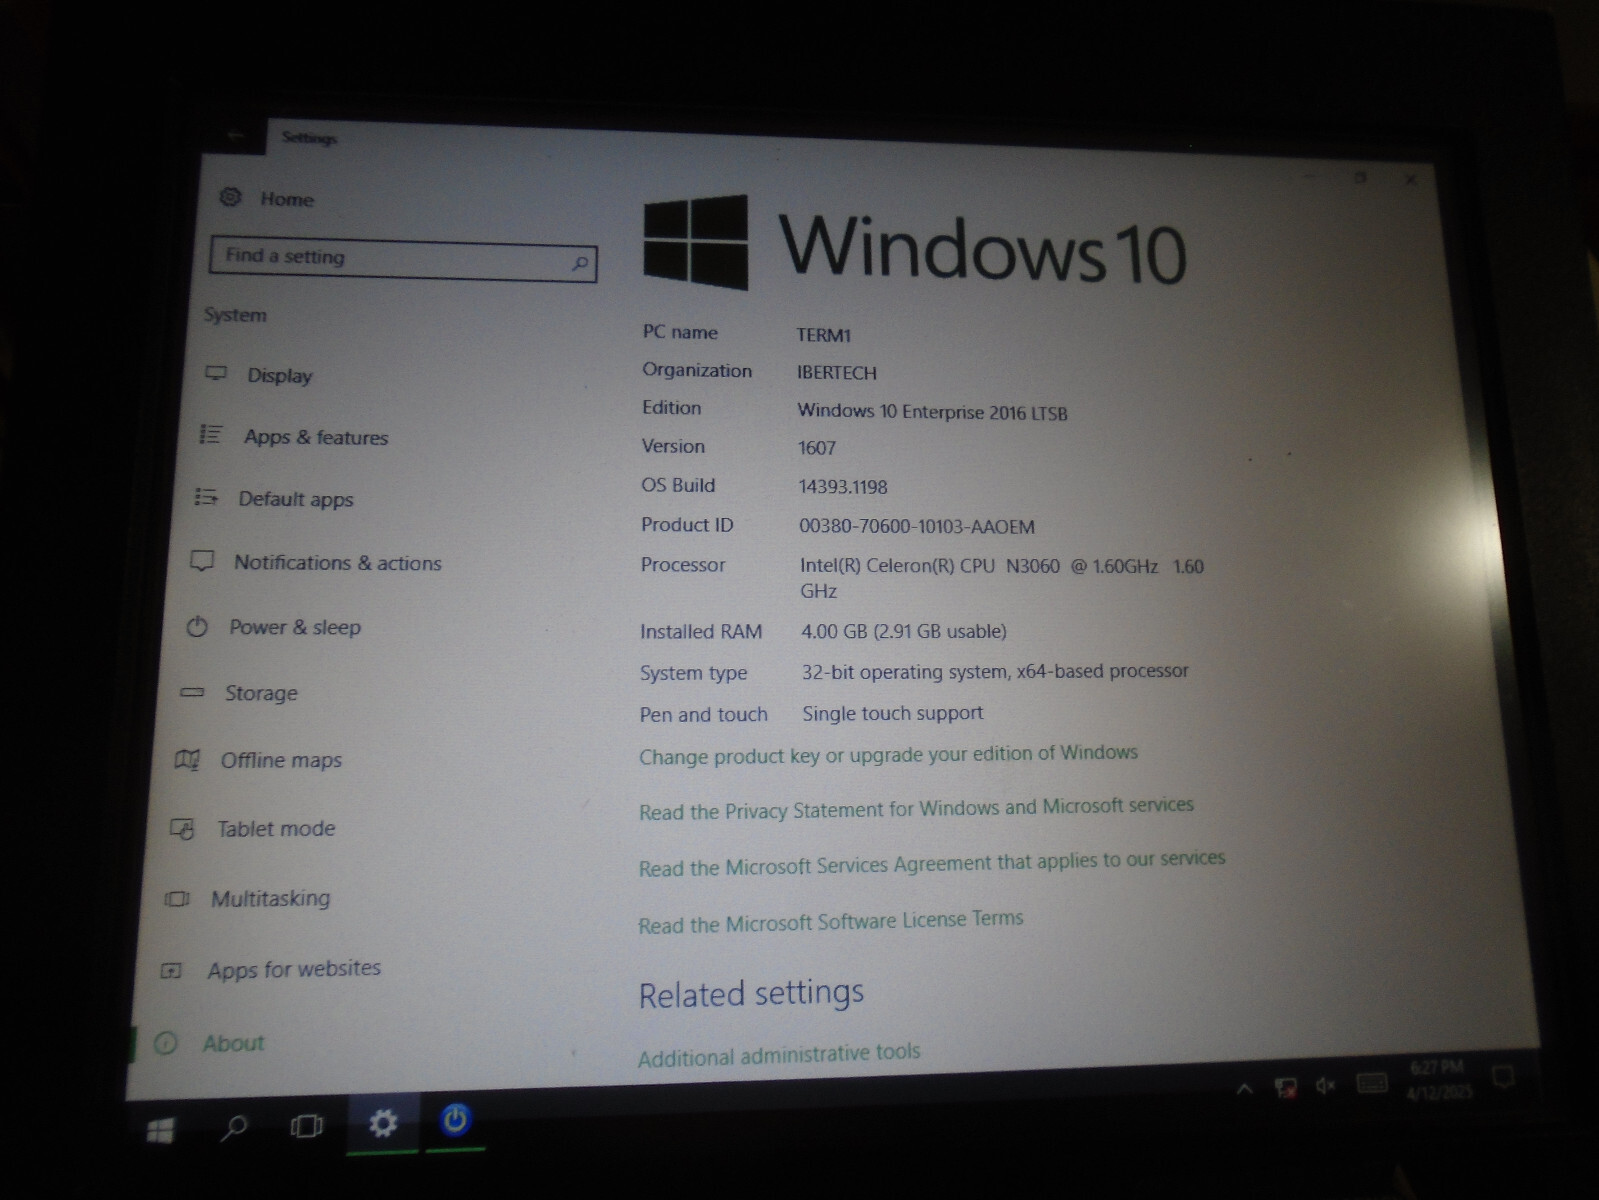The width and height of the screenshot is (1599, 1200).
Task: Open the touch keyboard from the tray
Action: point(1371,1083)
